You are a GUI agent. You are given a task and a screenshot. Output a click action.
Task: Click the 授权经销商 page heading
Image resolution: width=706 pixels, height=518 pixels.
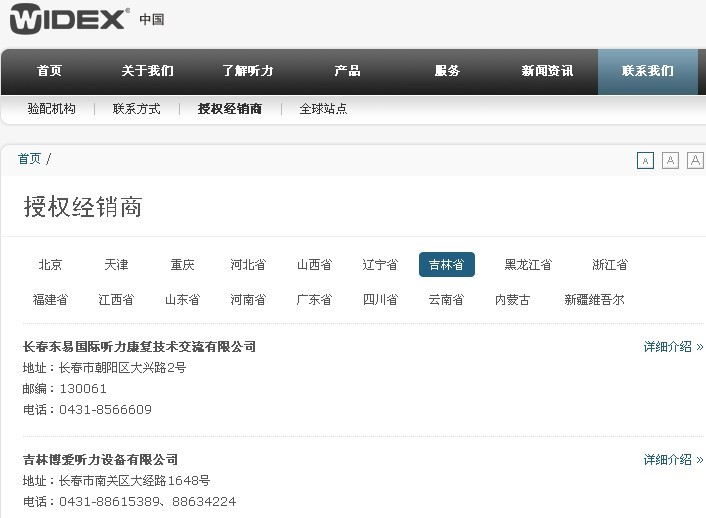(83, 207)
